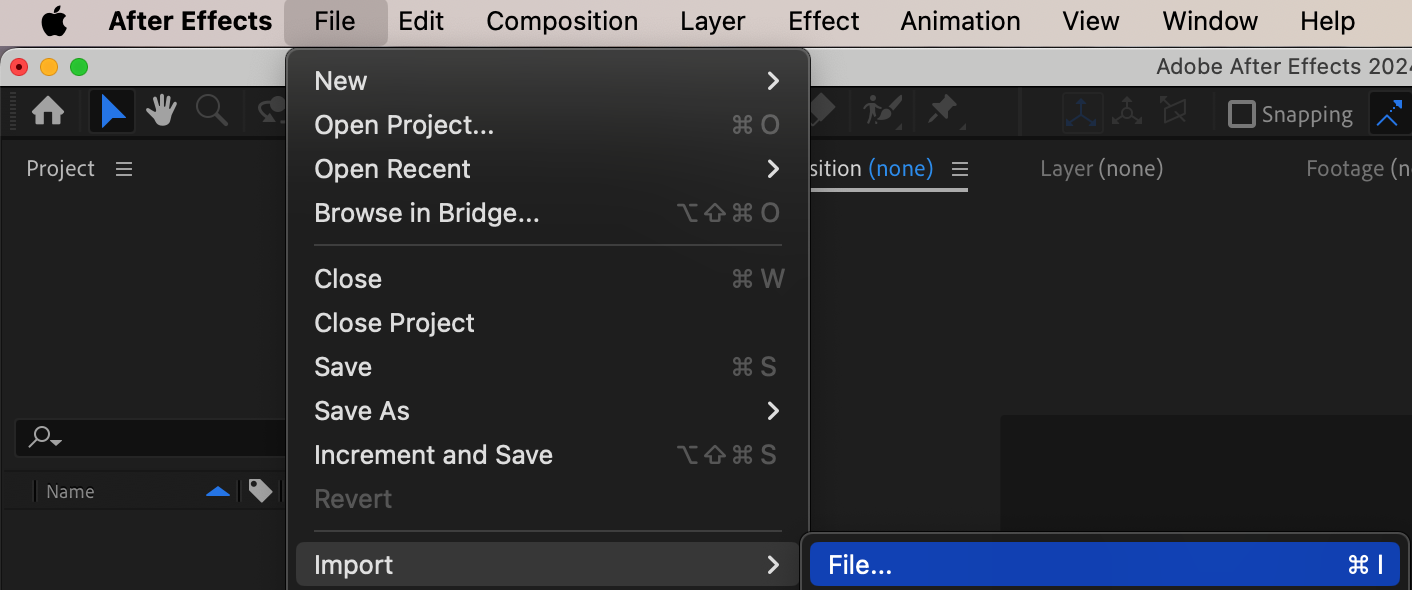Select the Selection arrow tool
This screenshot has width=1412, height=590.
112,111
